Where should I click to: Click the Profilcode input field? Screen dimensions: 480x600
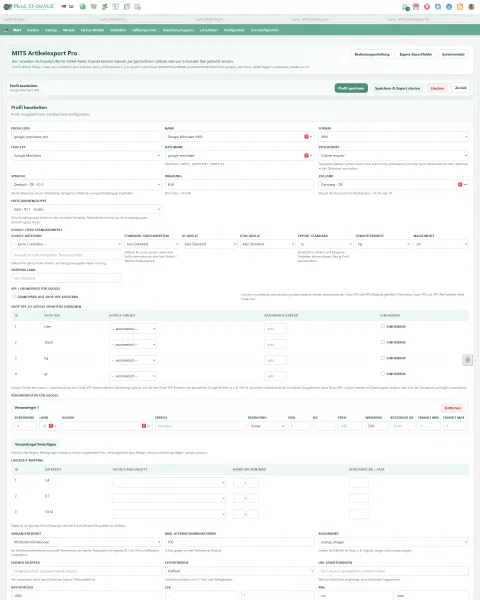[86, 137]
